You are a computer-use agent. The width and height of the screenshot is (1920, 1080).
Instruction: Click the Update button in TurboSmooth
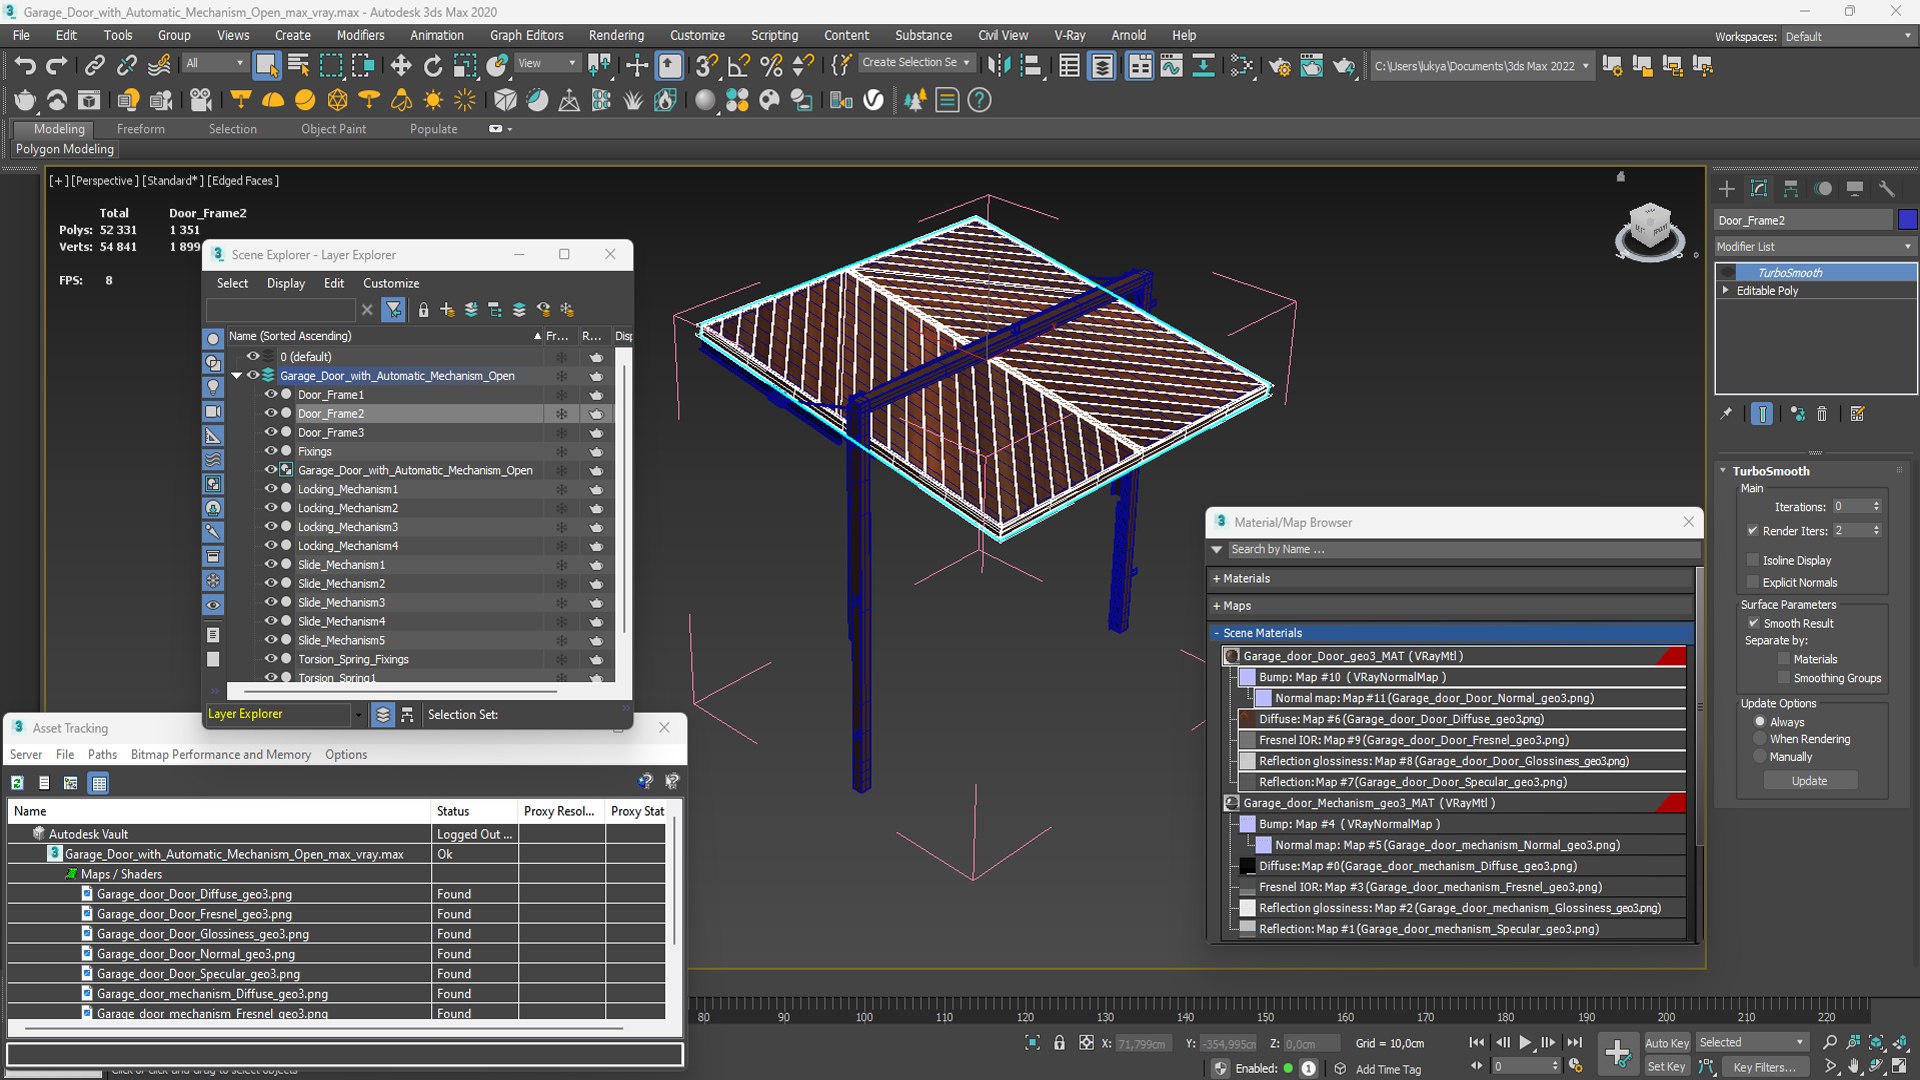(x=1809, y=781)
